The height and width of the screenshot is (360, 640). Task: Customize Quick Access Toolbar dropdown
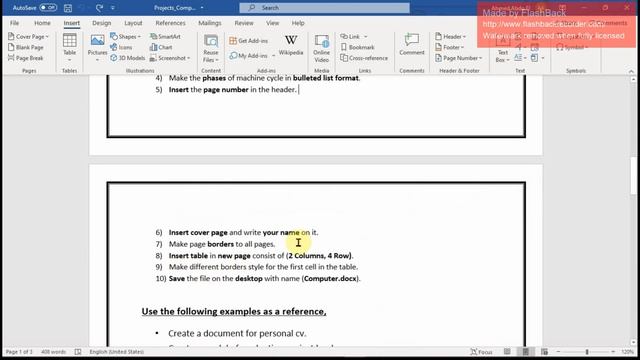pyautogui.click(x=113, y=8)
